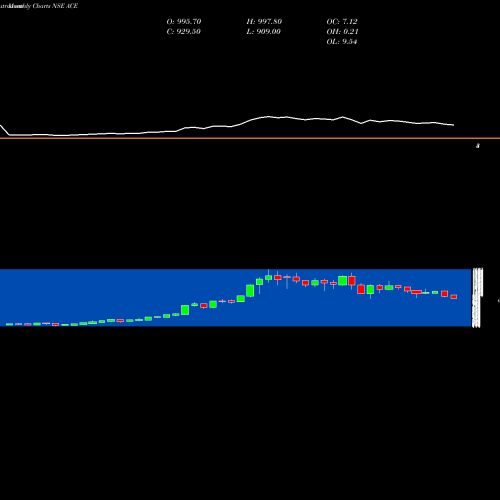Click the low price value 'L: 909.00'
500x500 pixels.
click(x=263, y=32)
